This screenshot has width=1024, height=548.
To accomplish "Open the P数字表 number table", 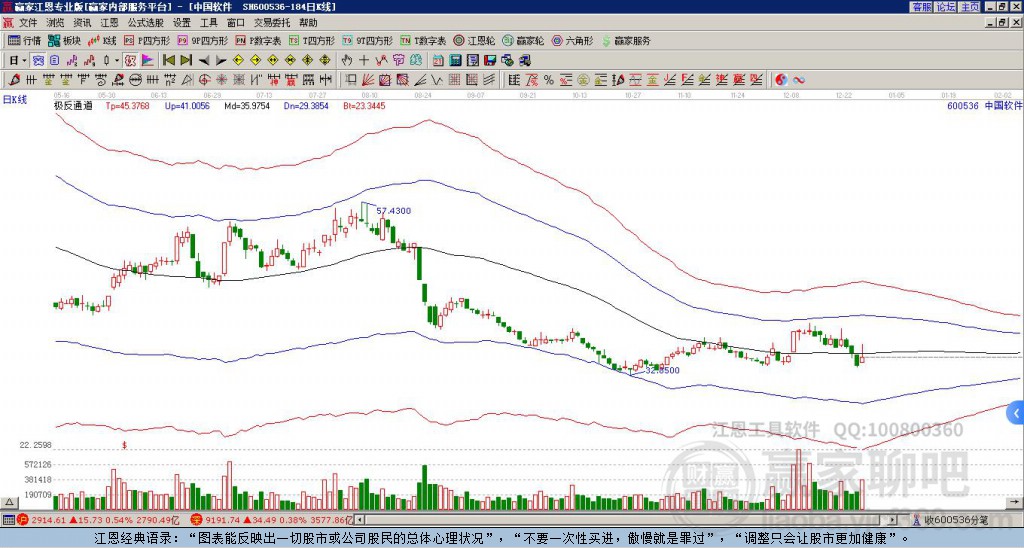I will pyautogui.click(x=258, y=40).
